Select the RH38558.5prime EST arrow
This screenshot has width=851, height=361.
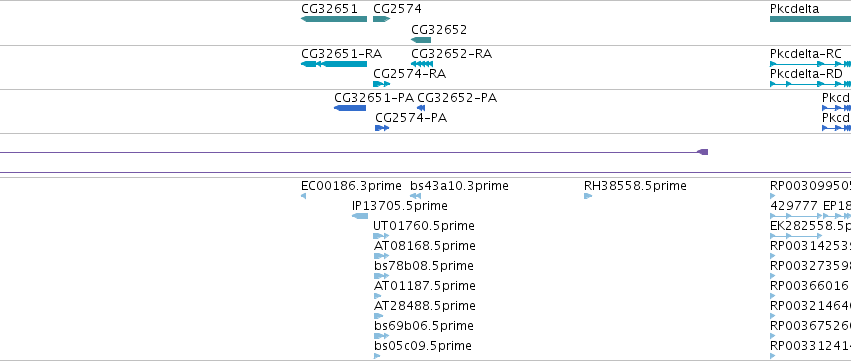pyautogui.click(x=588, y=196)
